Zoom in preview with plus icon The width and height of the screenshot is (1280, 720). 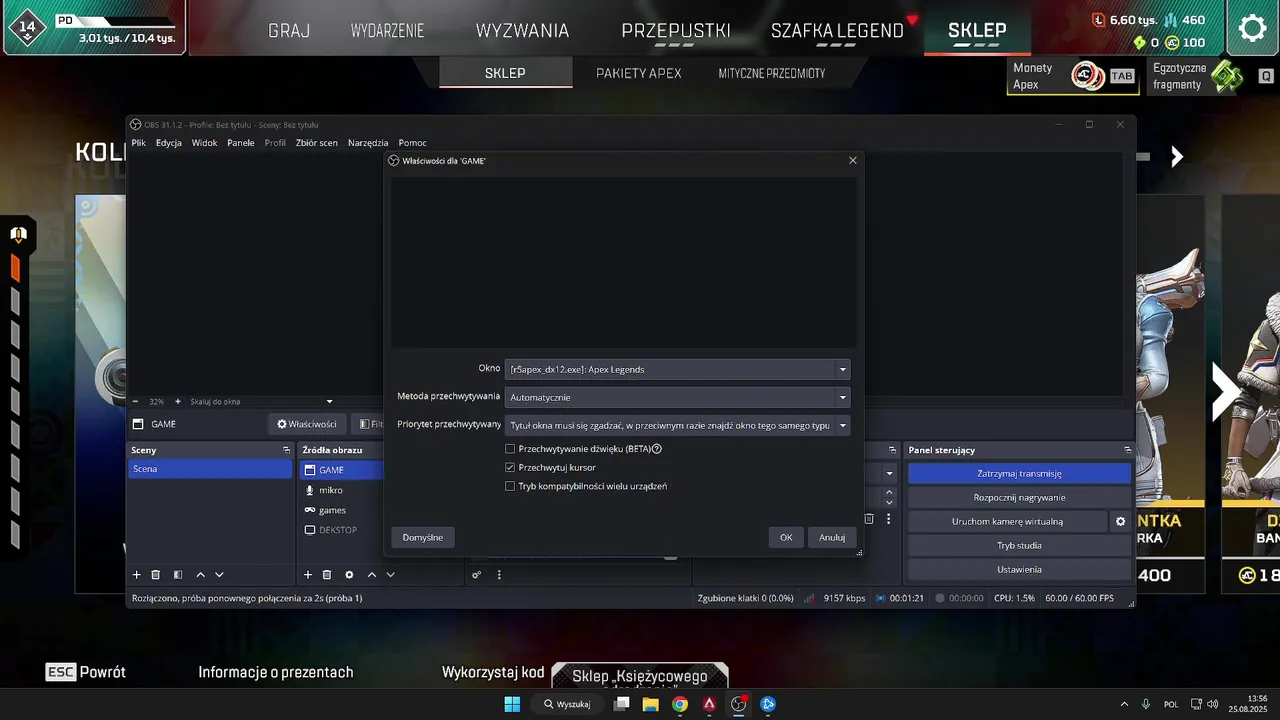pyautogui.click(x=178, y=401)
